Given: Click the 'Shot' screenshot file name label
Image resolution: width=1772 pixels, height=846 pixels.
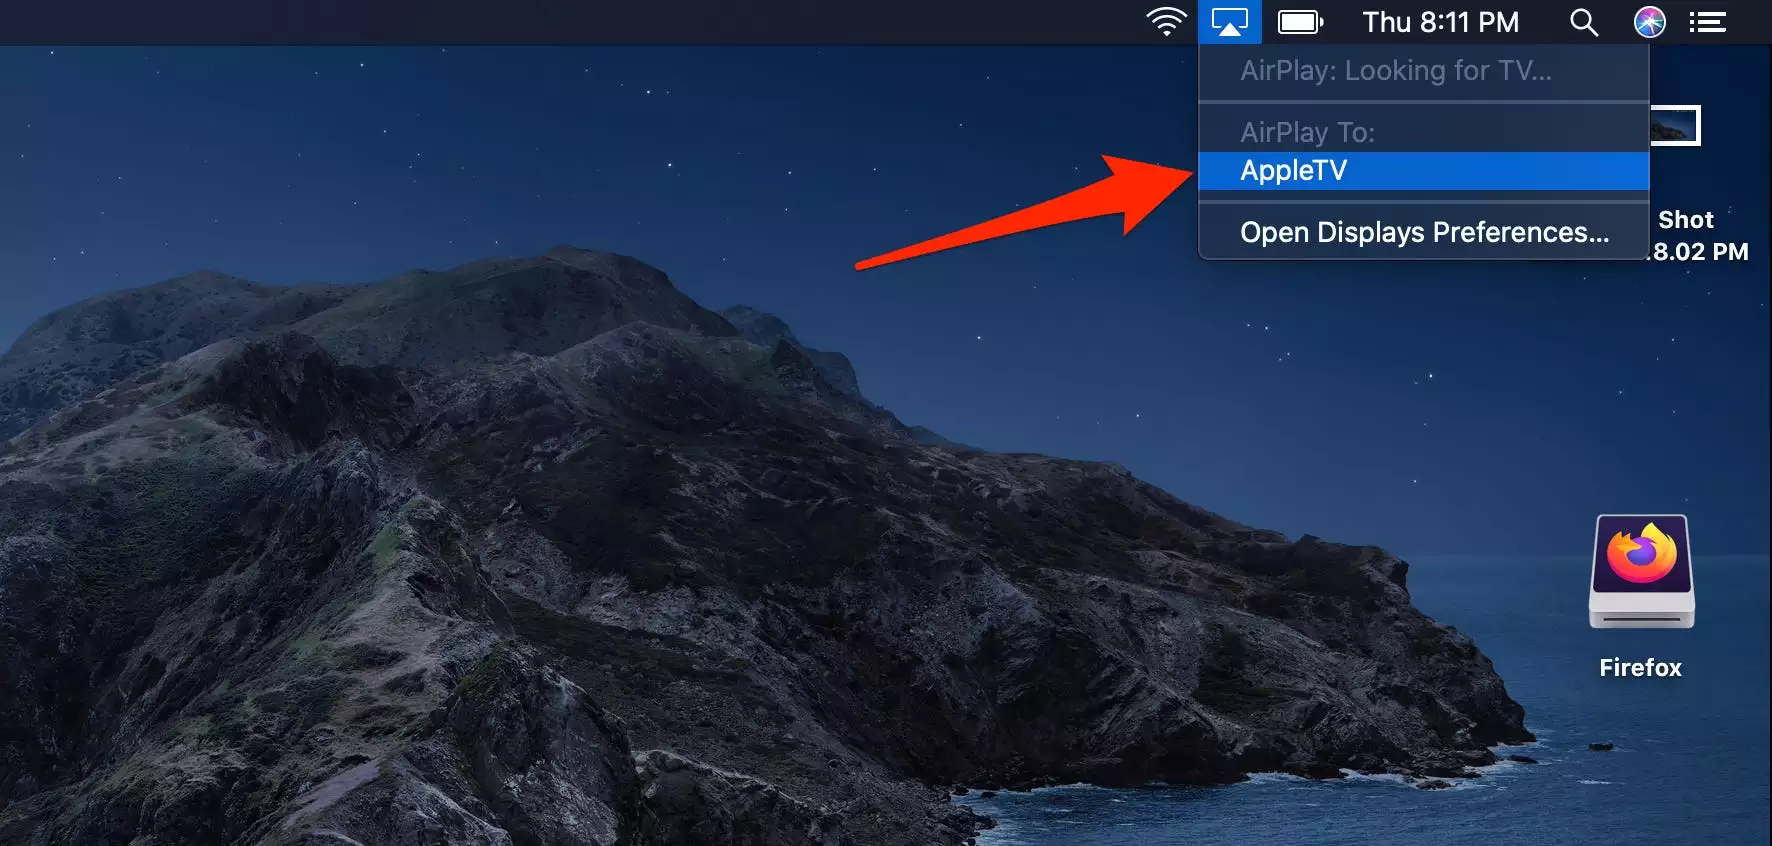Looking at the screenshot, I should [1685, 220].
